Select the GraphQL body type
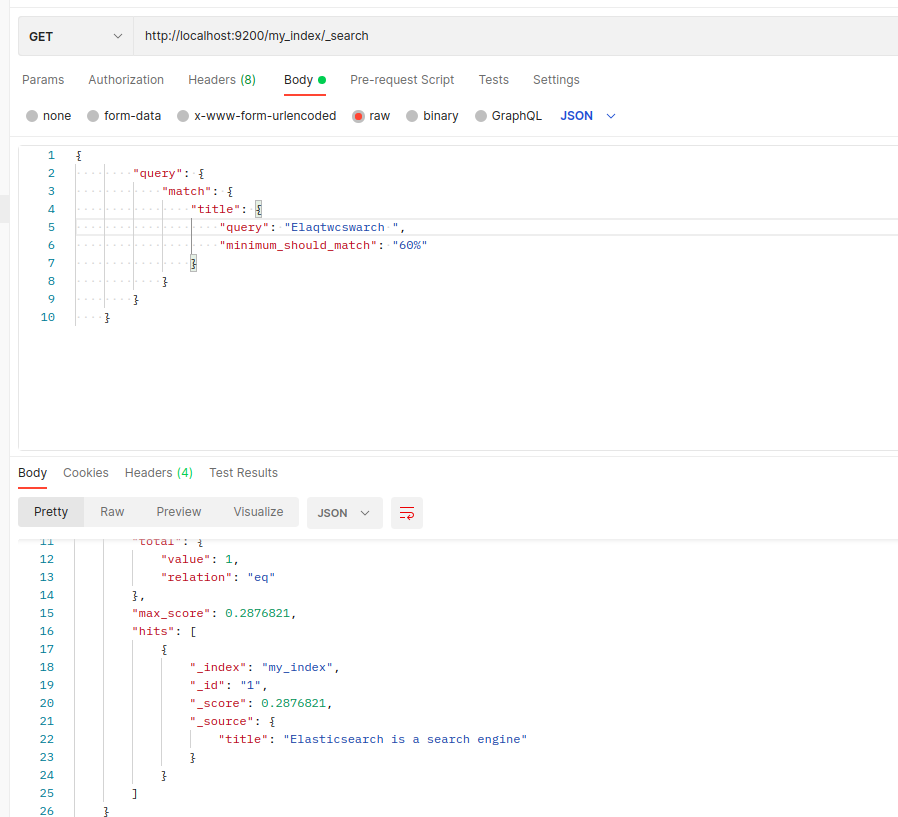898x817 pixels. (508, 116)
